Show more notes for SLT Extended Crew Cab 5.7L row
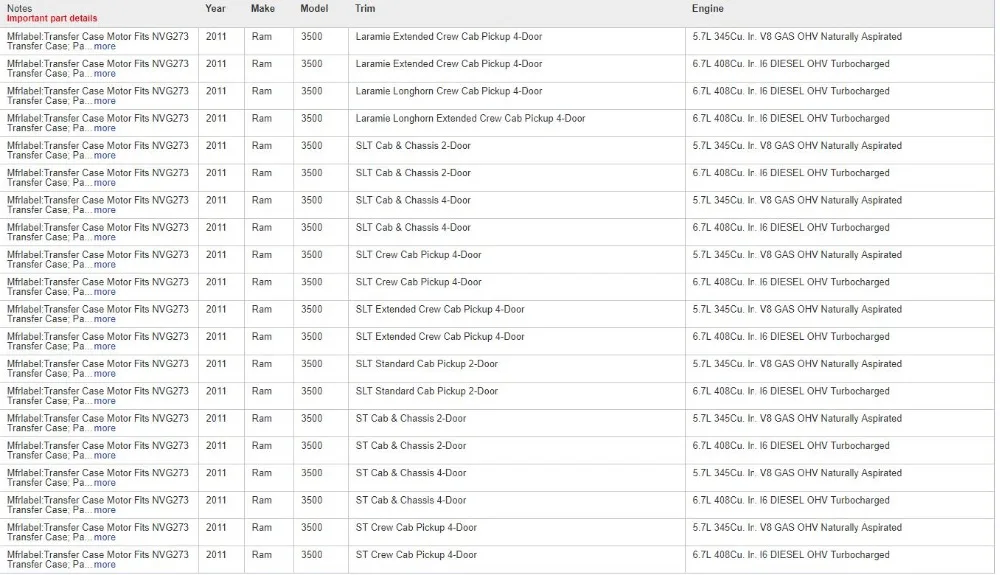The width and height of the screenshot is (1000, 575). (x=105, y=319)
